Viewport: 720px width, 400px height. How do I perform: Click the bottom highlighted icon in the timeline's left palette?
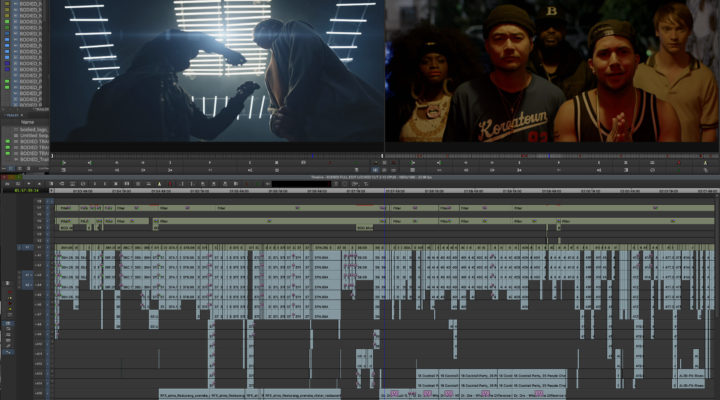(x=9, y=353)
